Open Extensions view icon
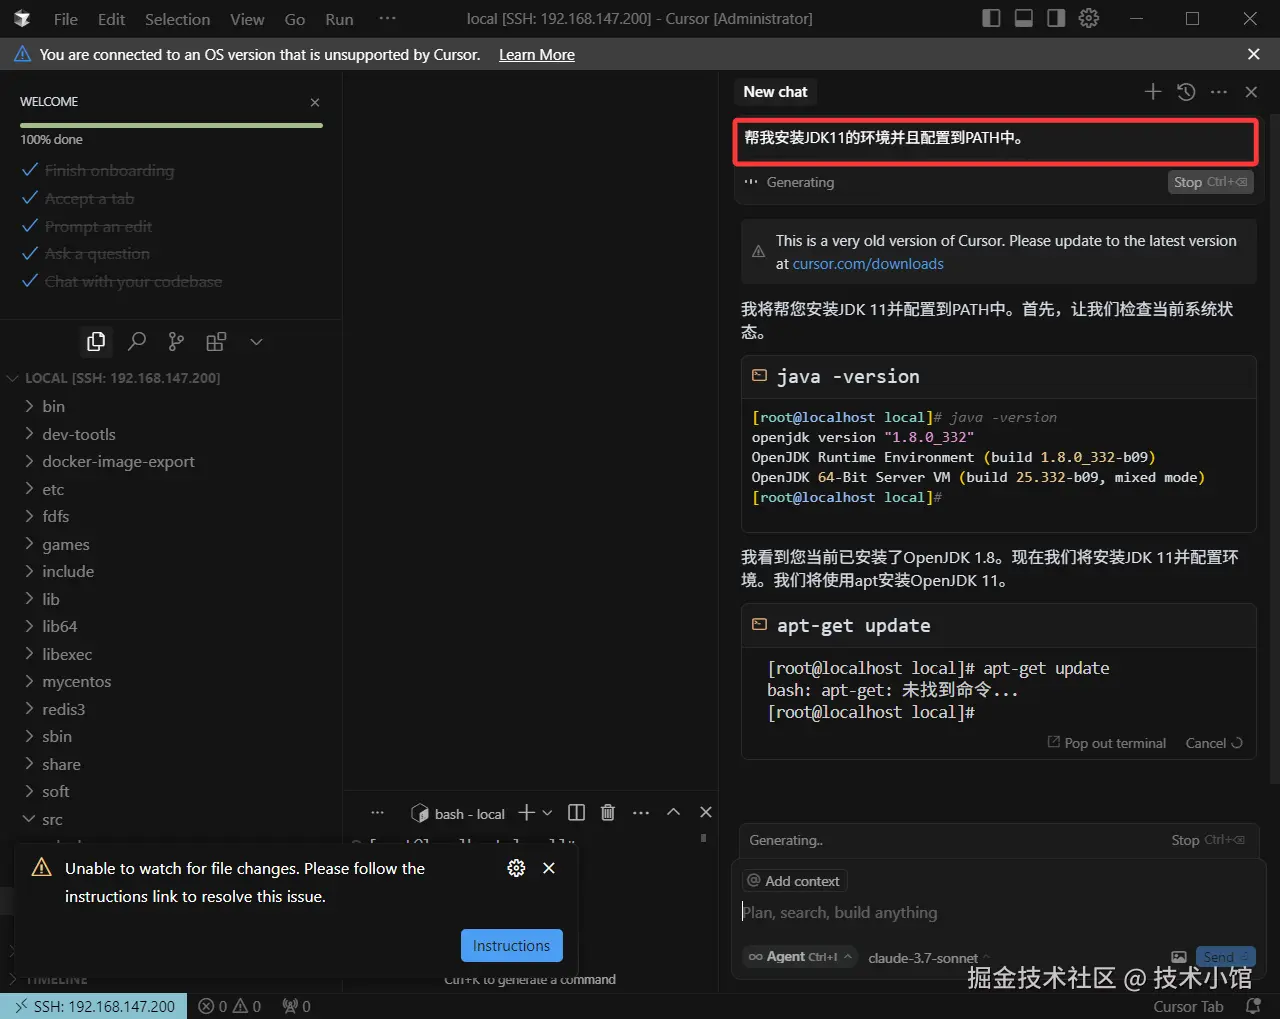The image size is (1280, 1019). [216, 342]
